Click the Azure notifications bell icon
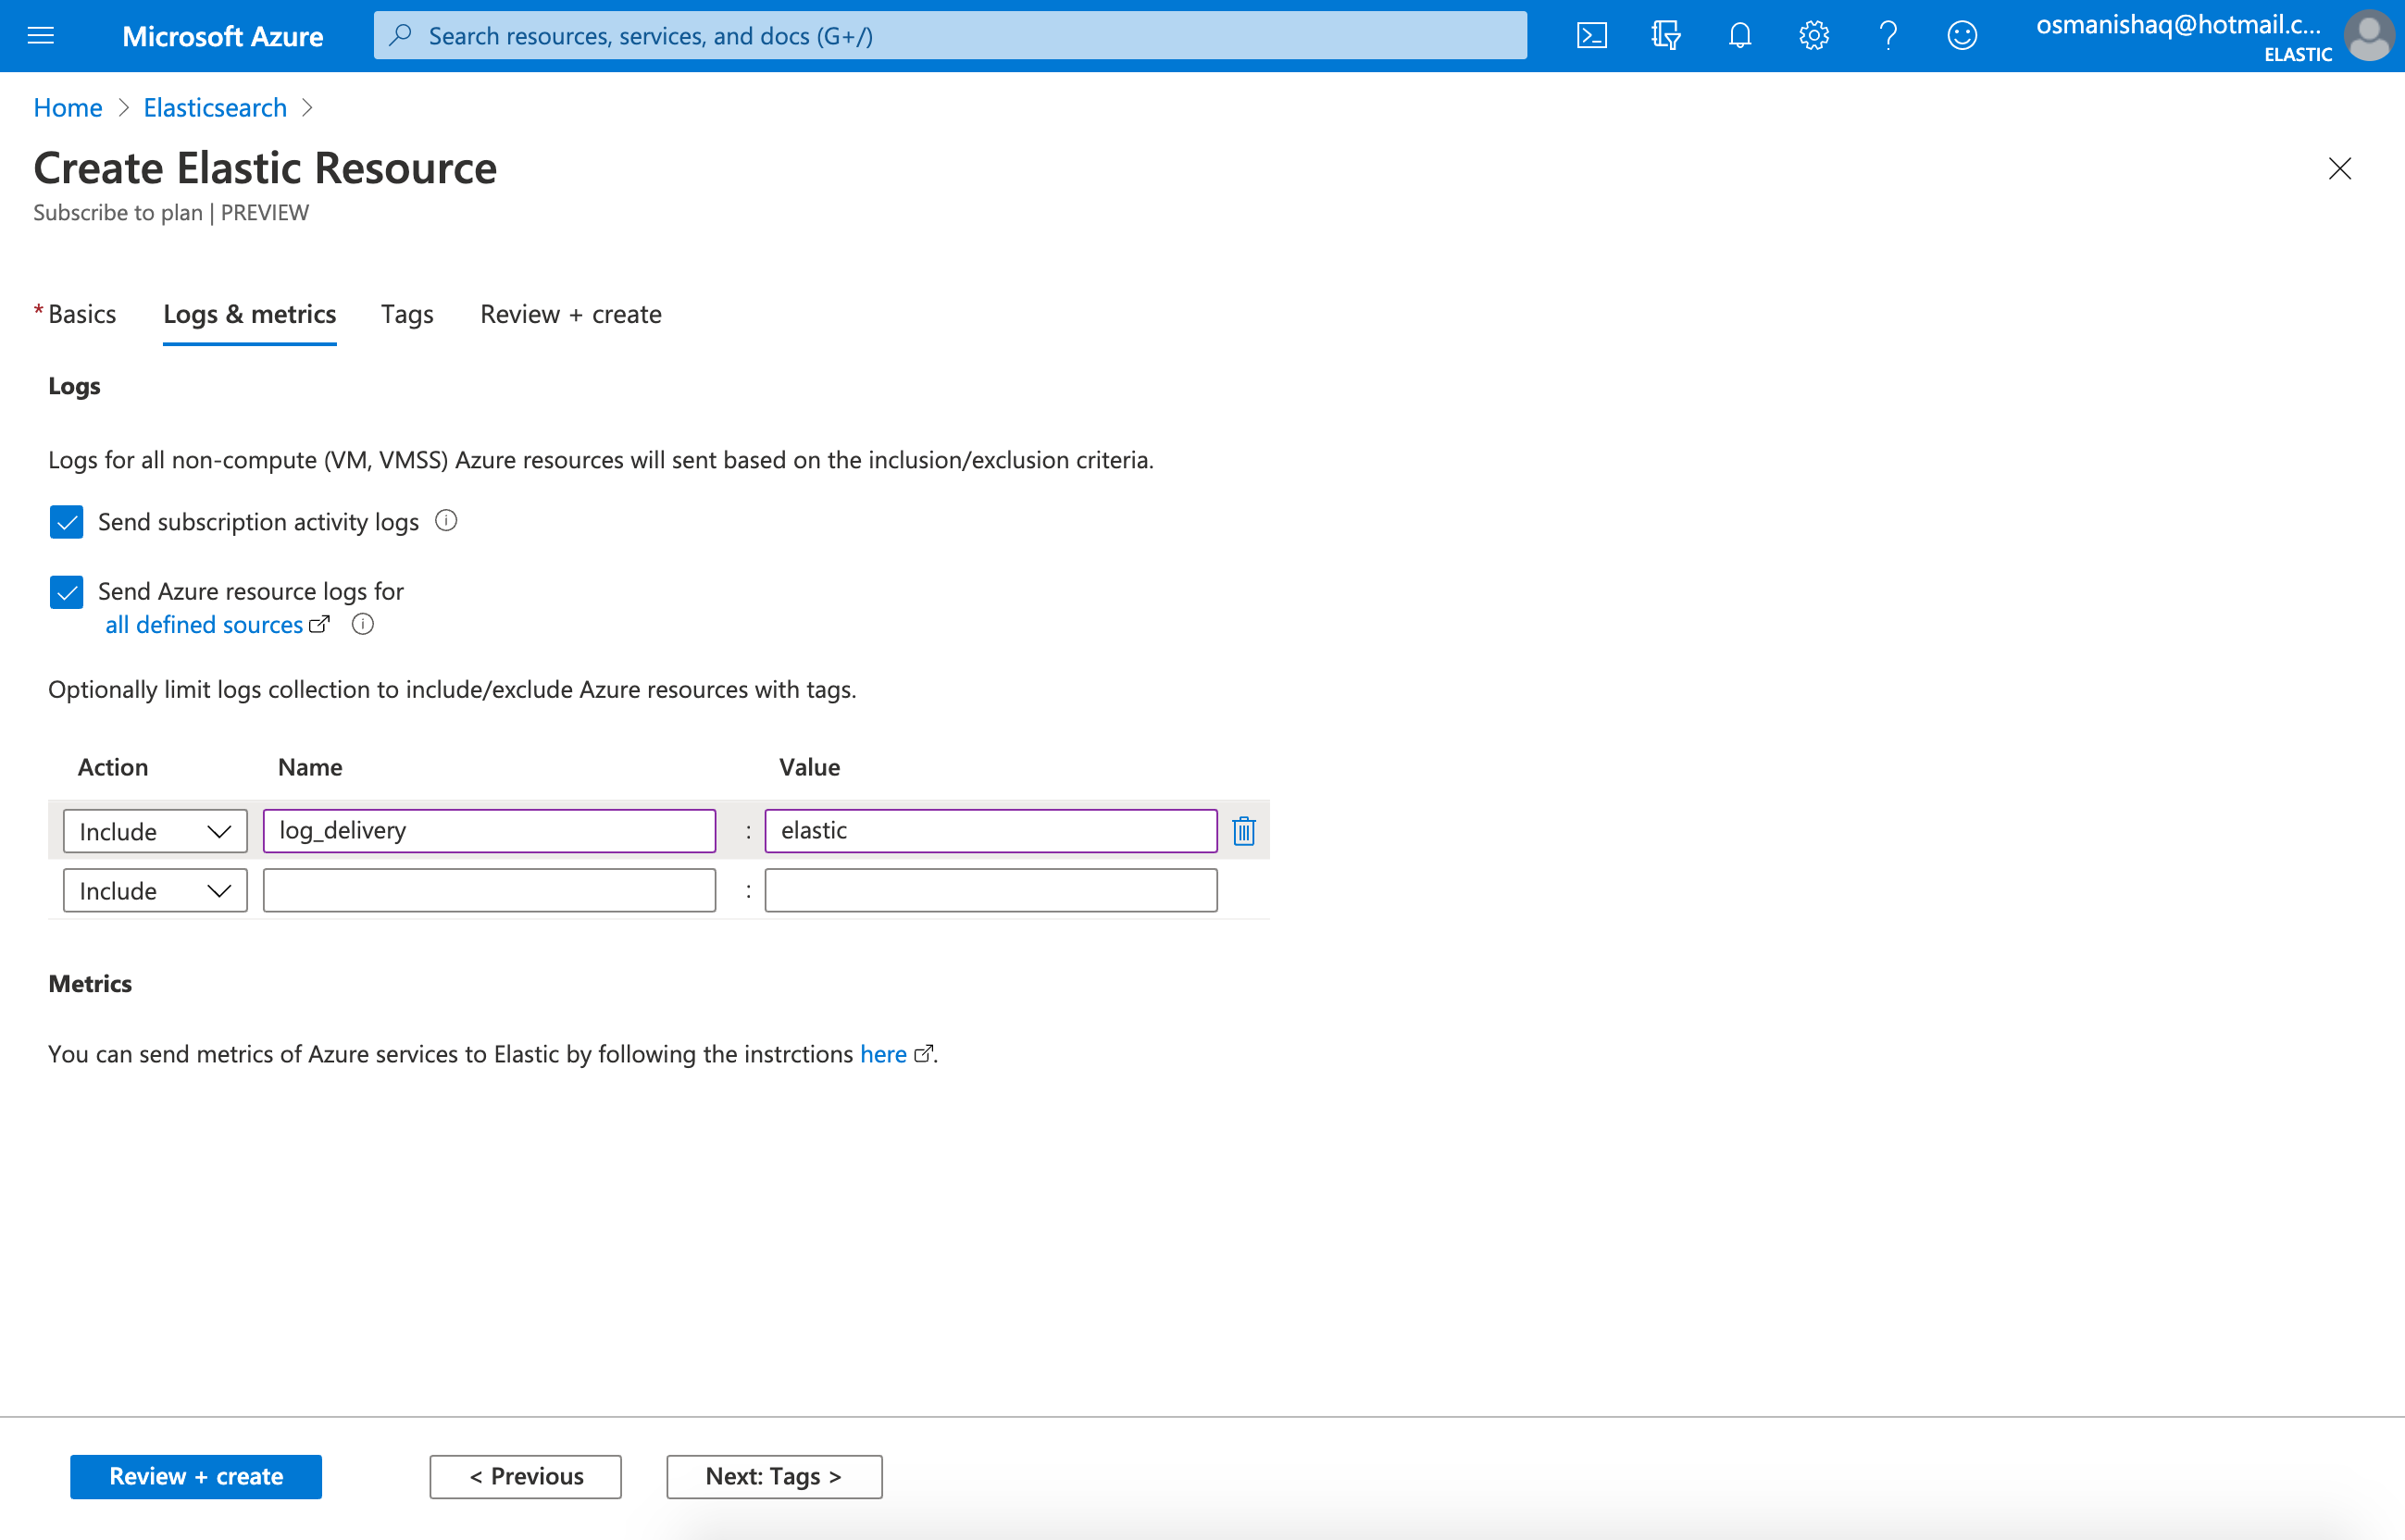The height and width of the screenshot is (1540, 2405). [1738, 35]
